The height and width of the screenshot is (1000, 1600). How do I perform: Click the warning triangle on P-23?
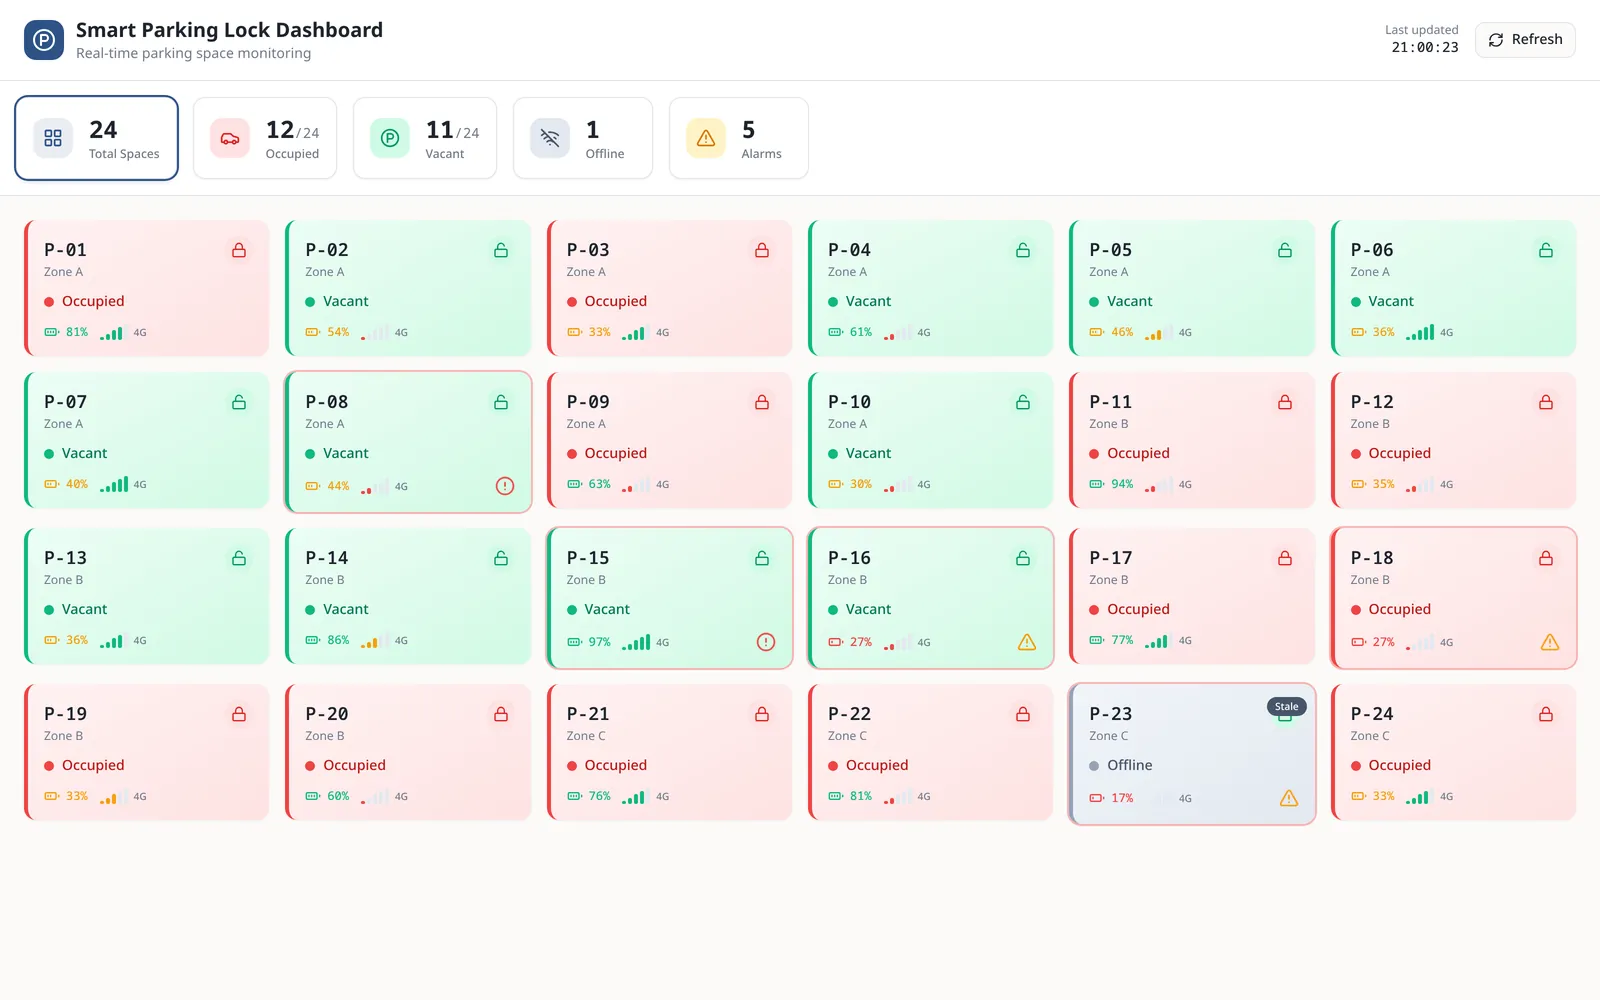point(1289,798)
